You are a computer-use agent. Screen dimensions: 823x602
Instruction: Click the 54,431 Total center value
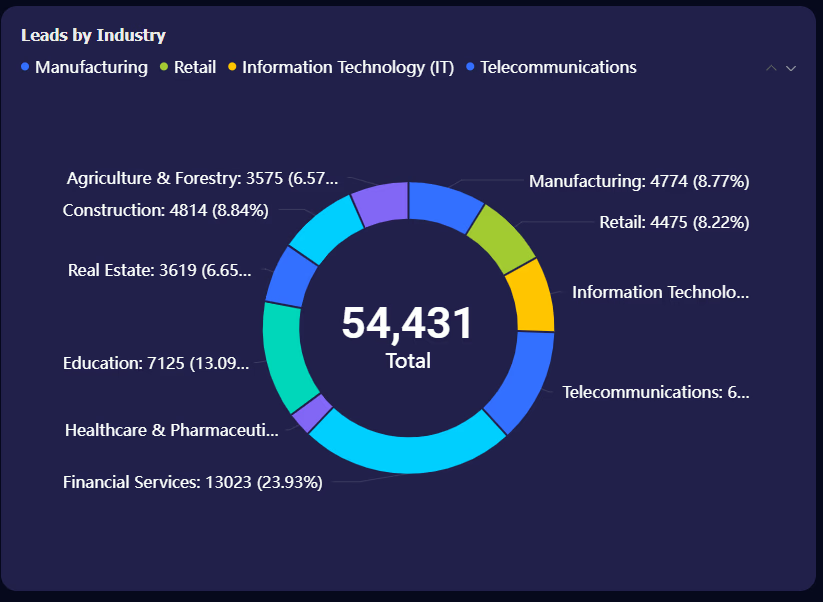click(x=408, y=336)
